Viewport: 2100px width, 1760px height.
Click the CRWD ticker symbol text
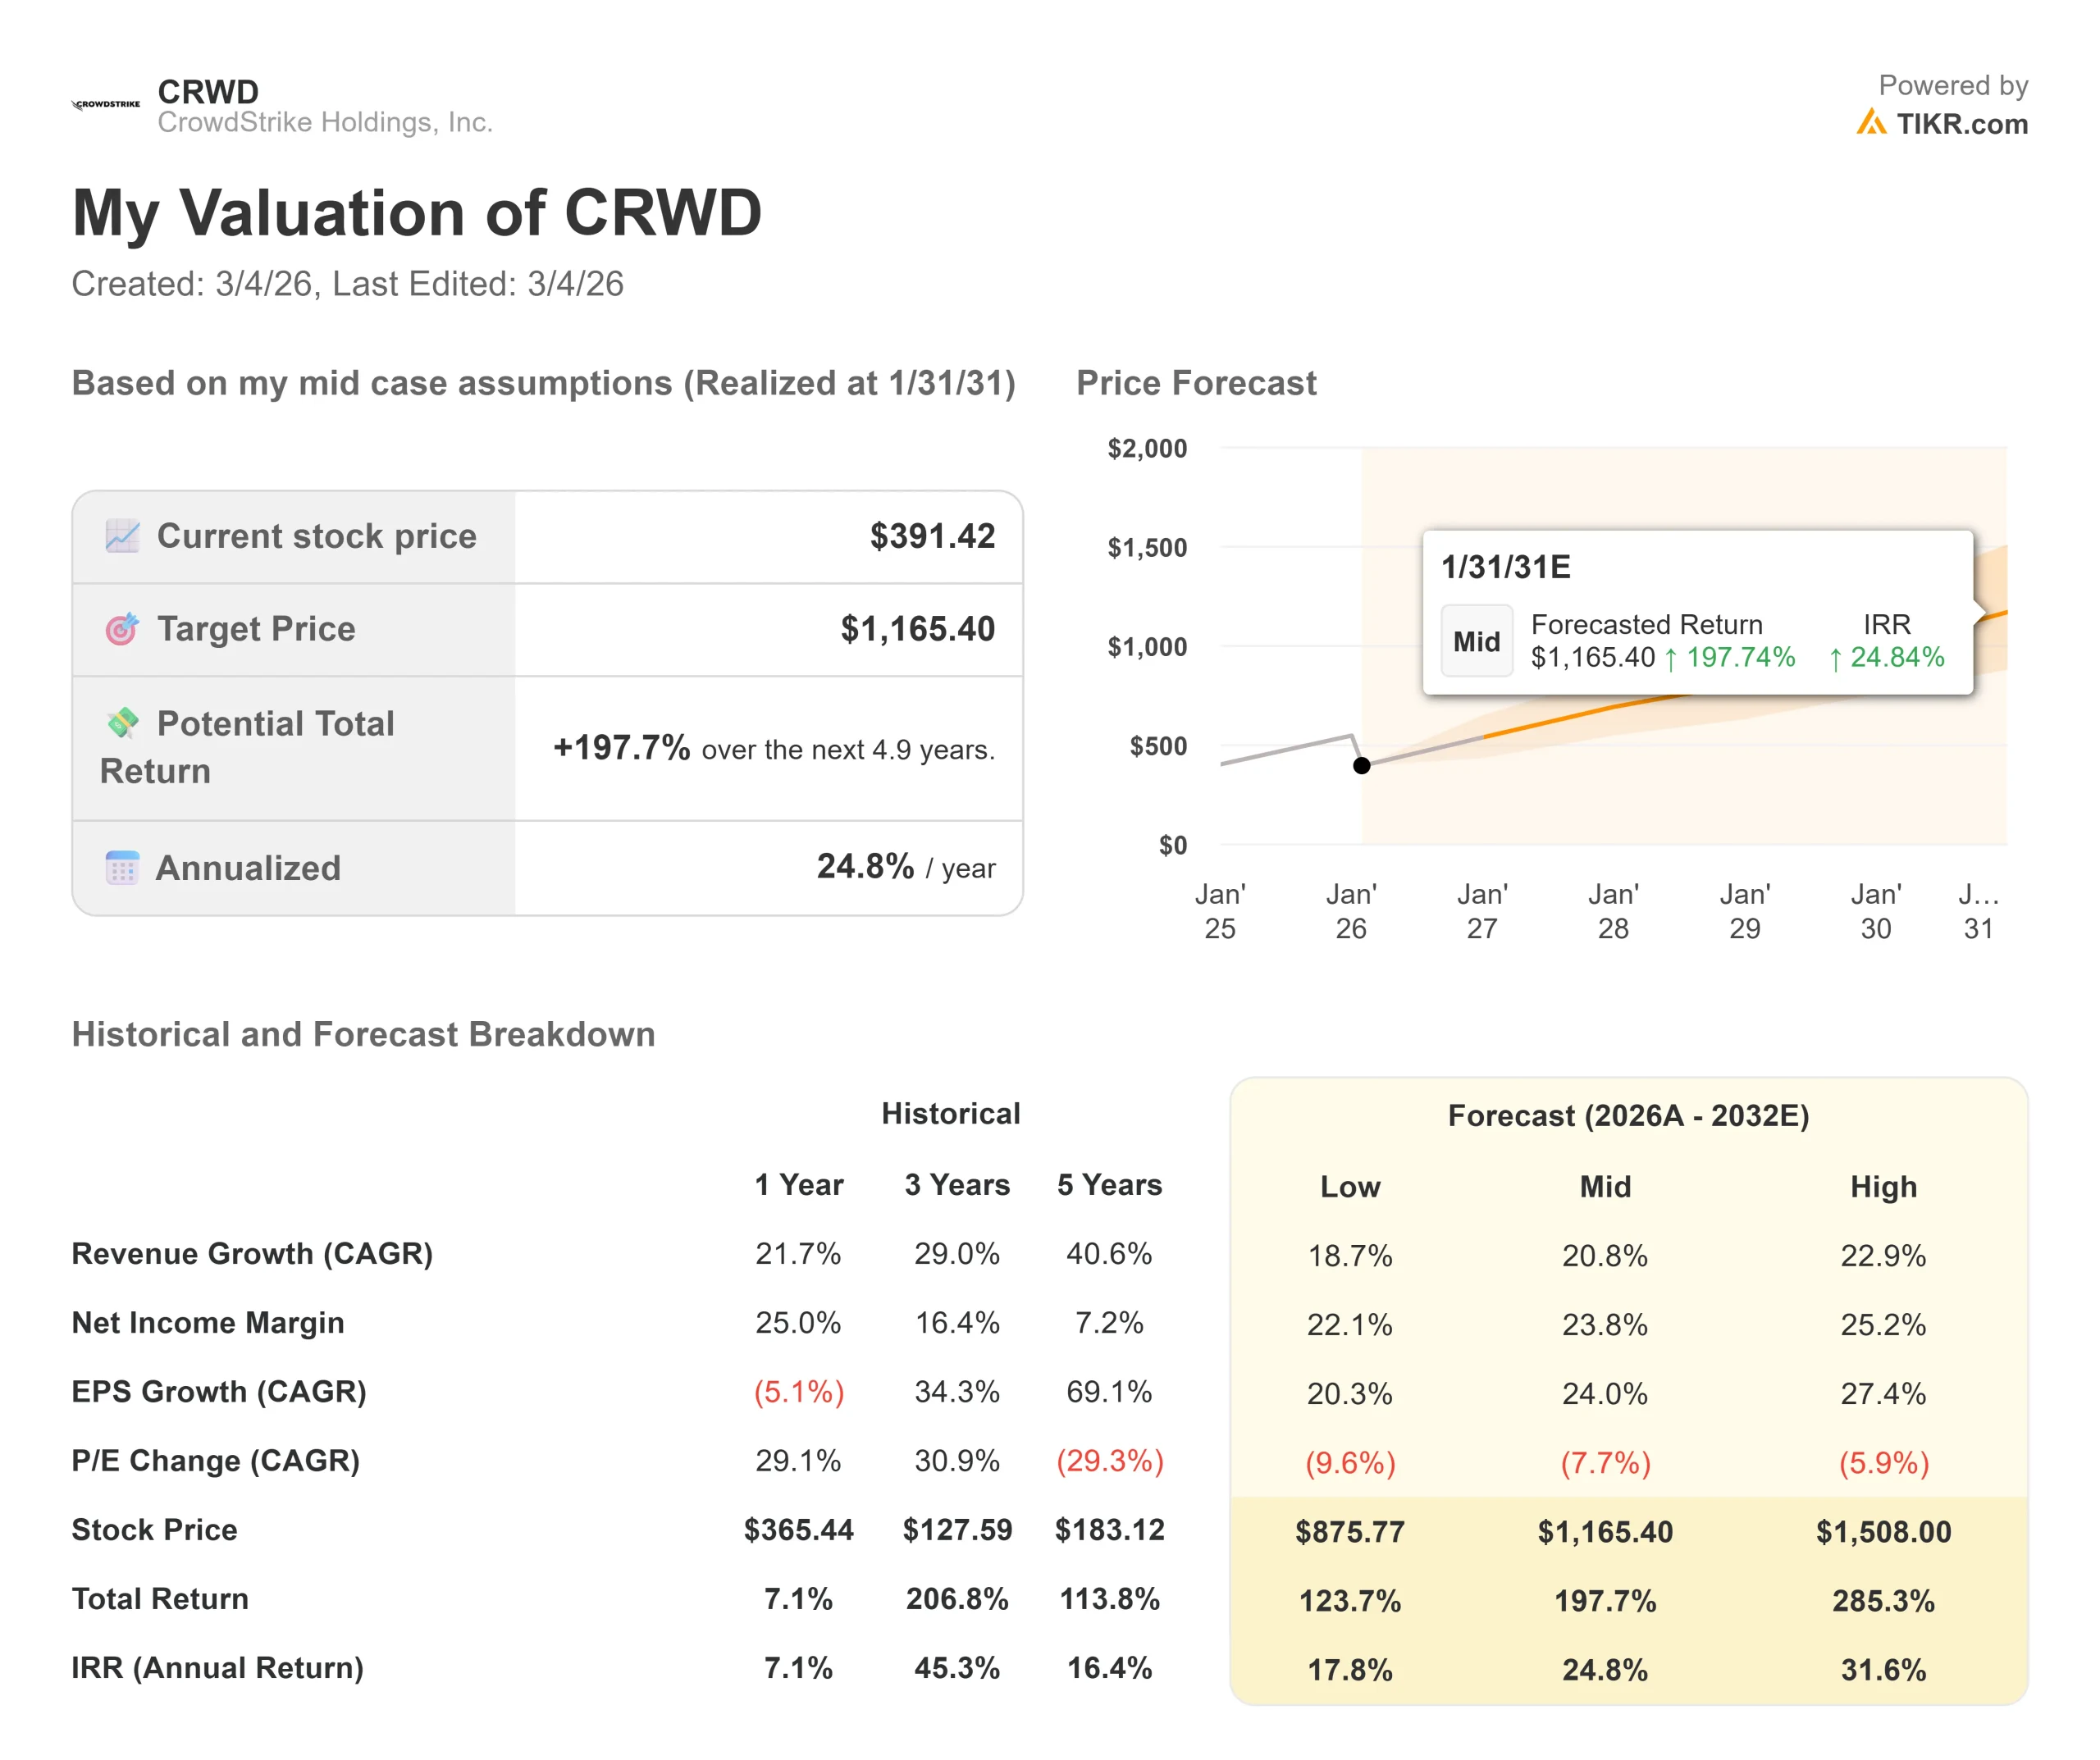click(208, 92)
